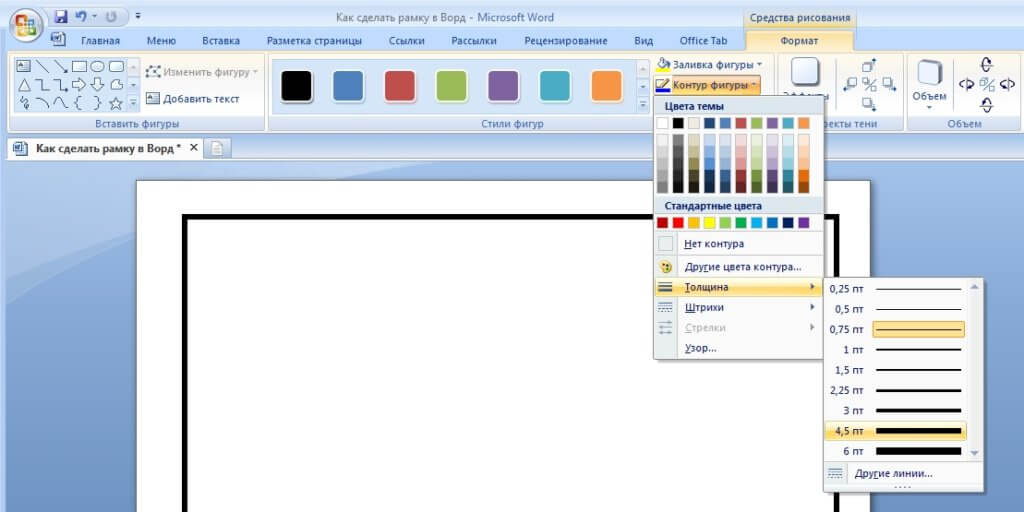Expand the 'Заливка фигуры' dropdown

(712, 65)
